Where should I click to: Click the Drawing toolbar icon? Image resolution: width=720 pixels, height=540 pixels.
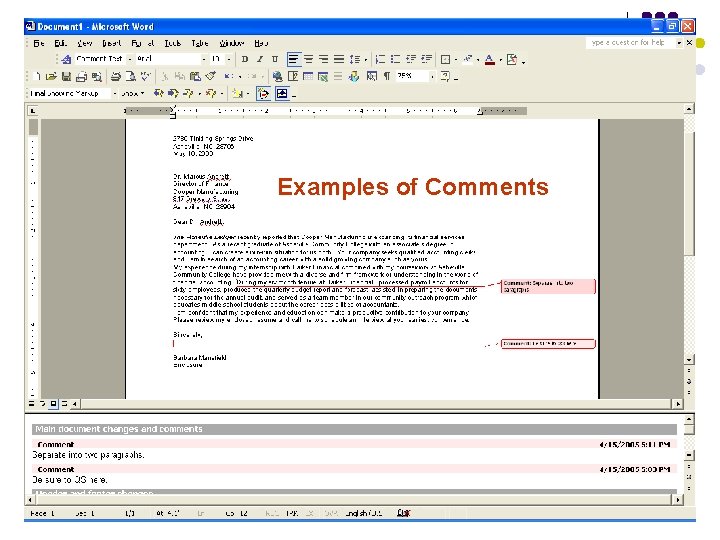click(354, 77)
